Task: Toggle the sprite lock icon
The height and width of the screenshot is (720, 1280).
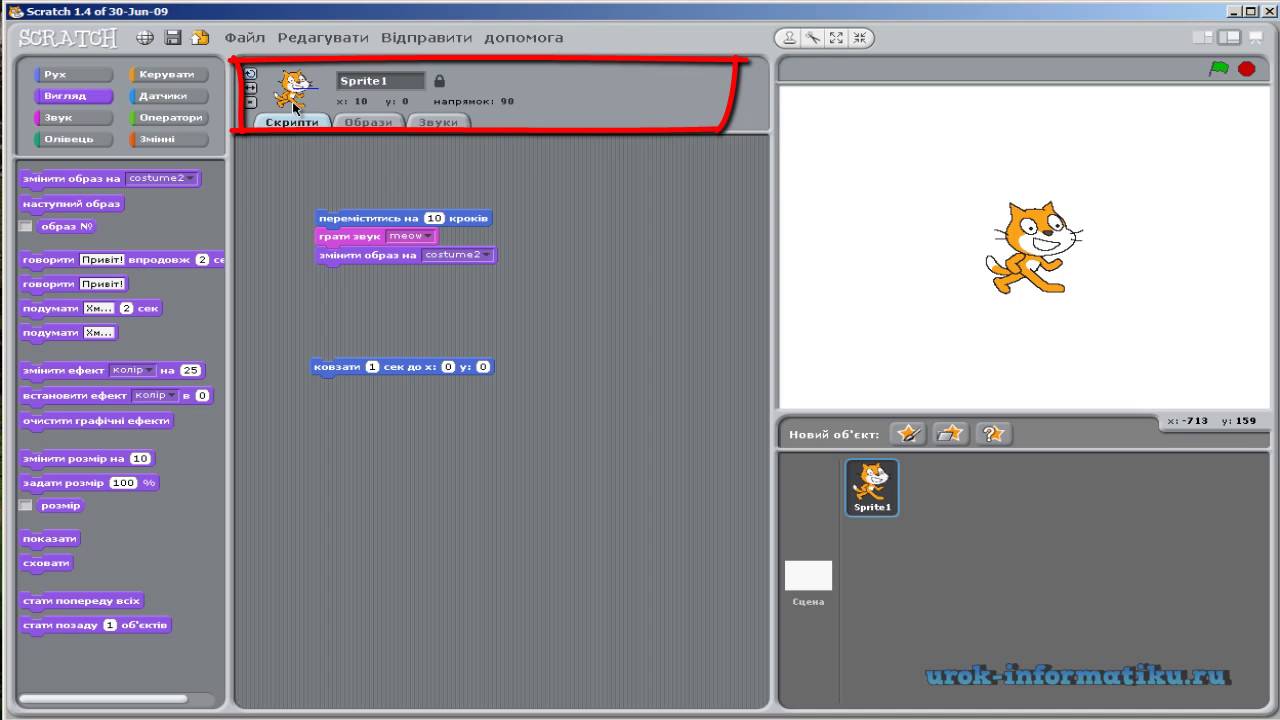Action: (x=439, y=81)
